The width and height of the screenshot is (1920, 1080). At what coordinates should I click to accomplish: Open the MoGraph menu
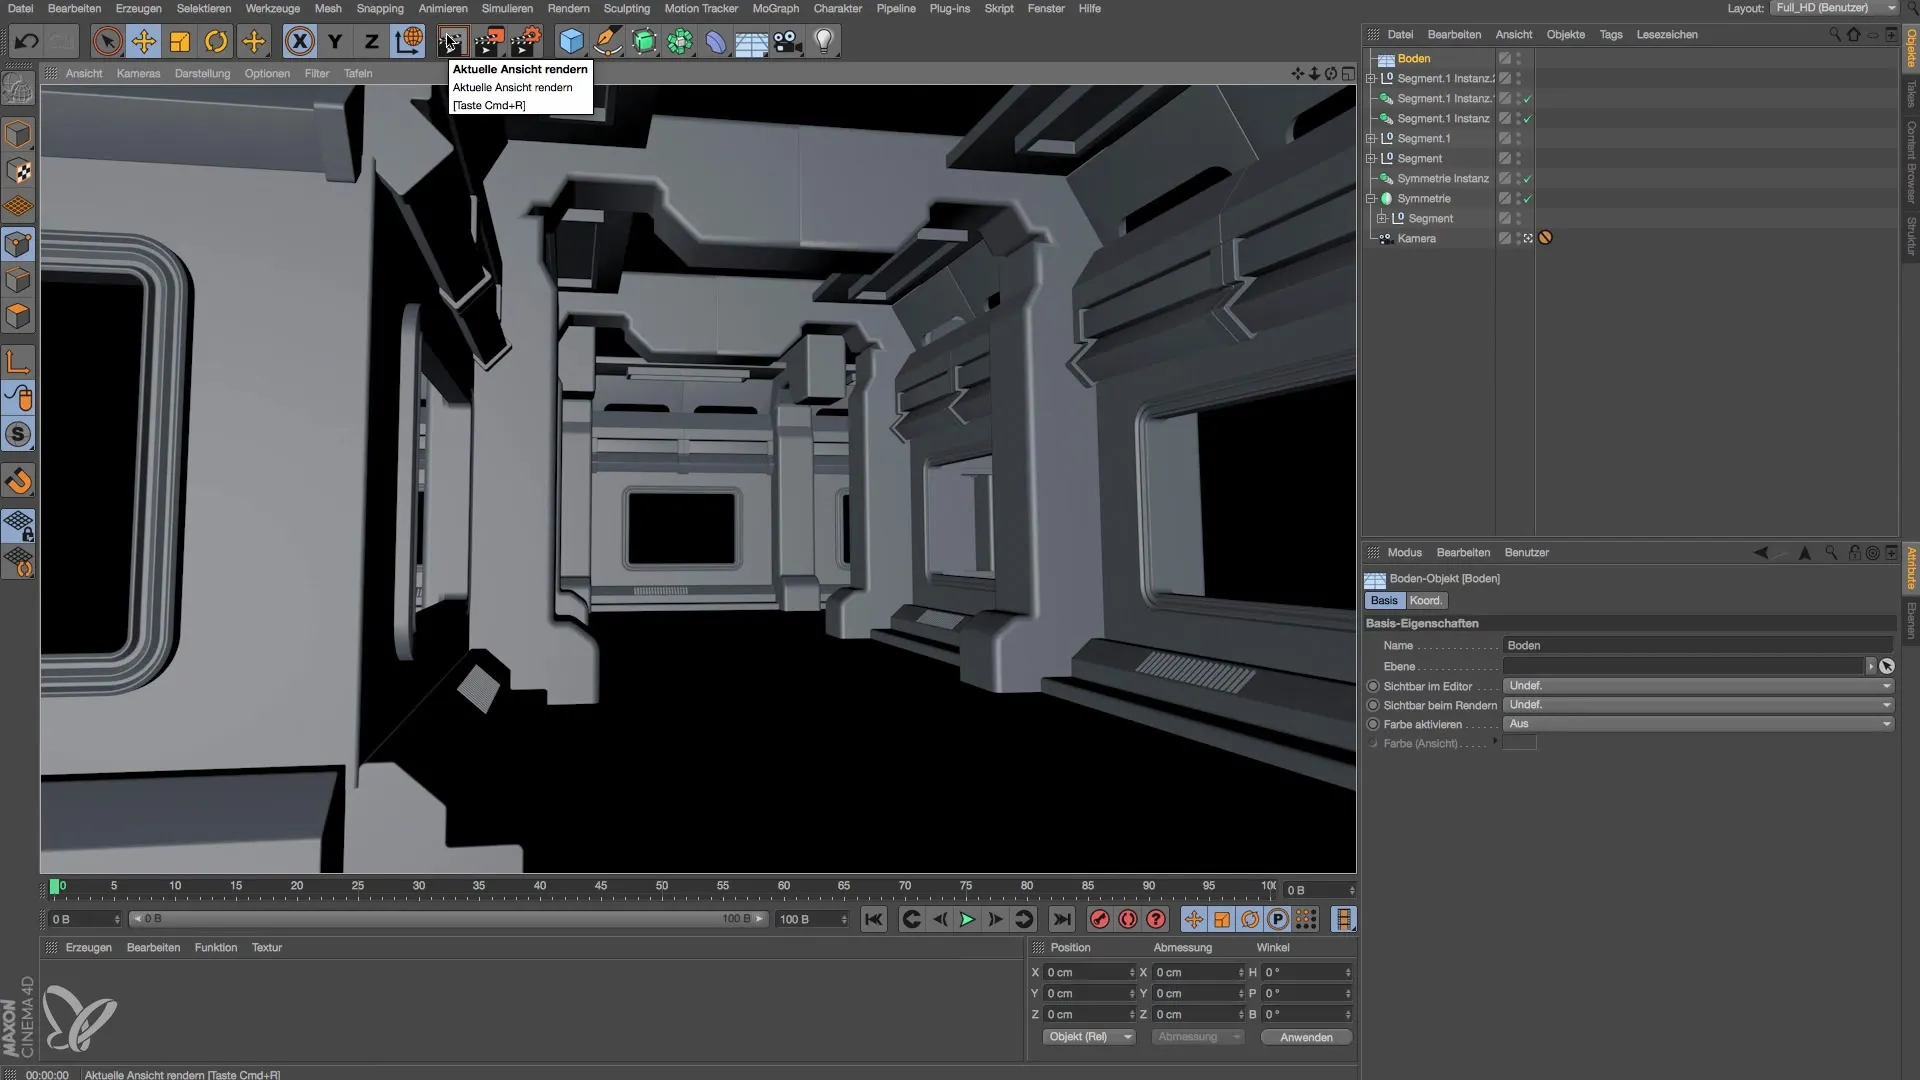[x=775, y=8]
